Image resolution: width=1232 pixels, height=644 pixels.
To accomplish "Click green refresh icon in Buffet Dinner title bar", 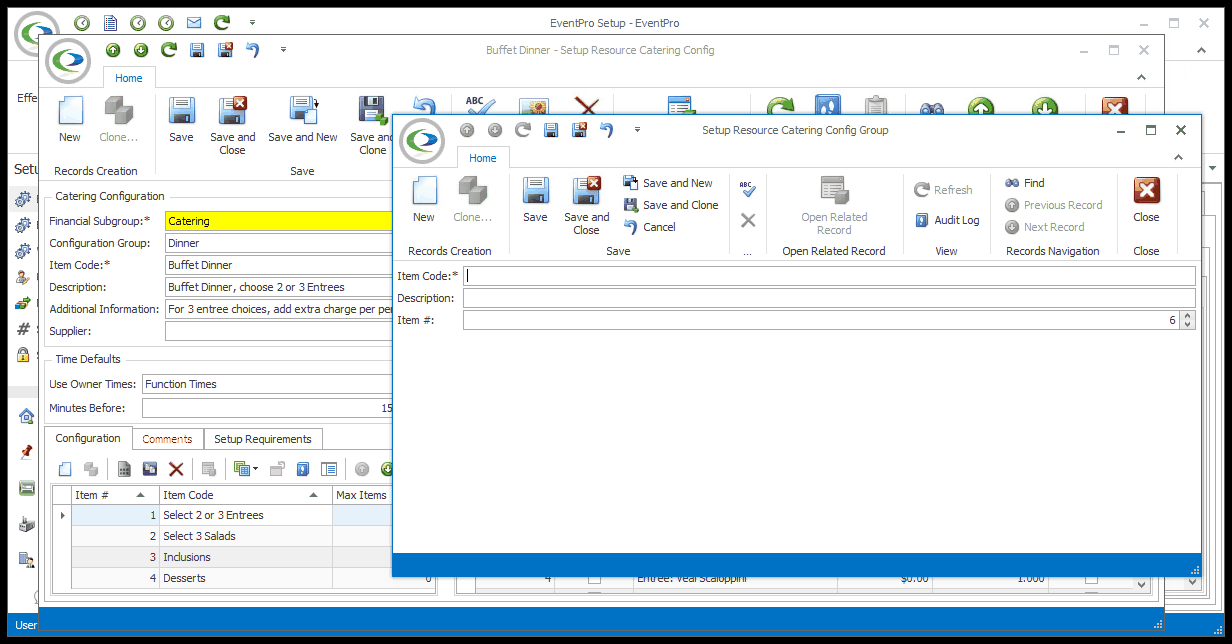I will 169,50.
